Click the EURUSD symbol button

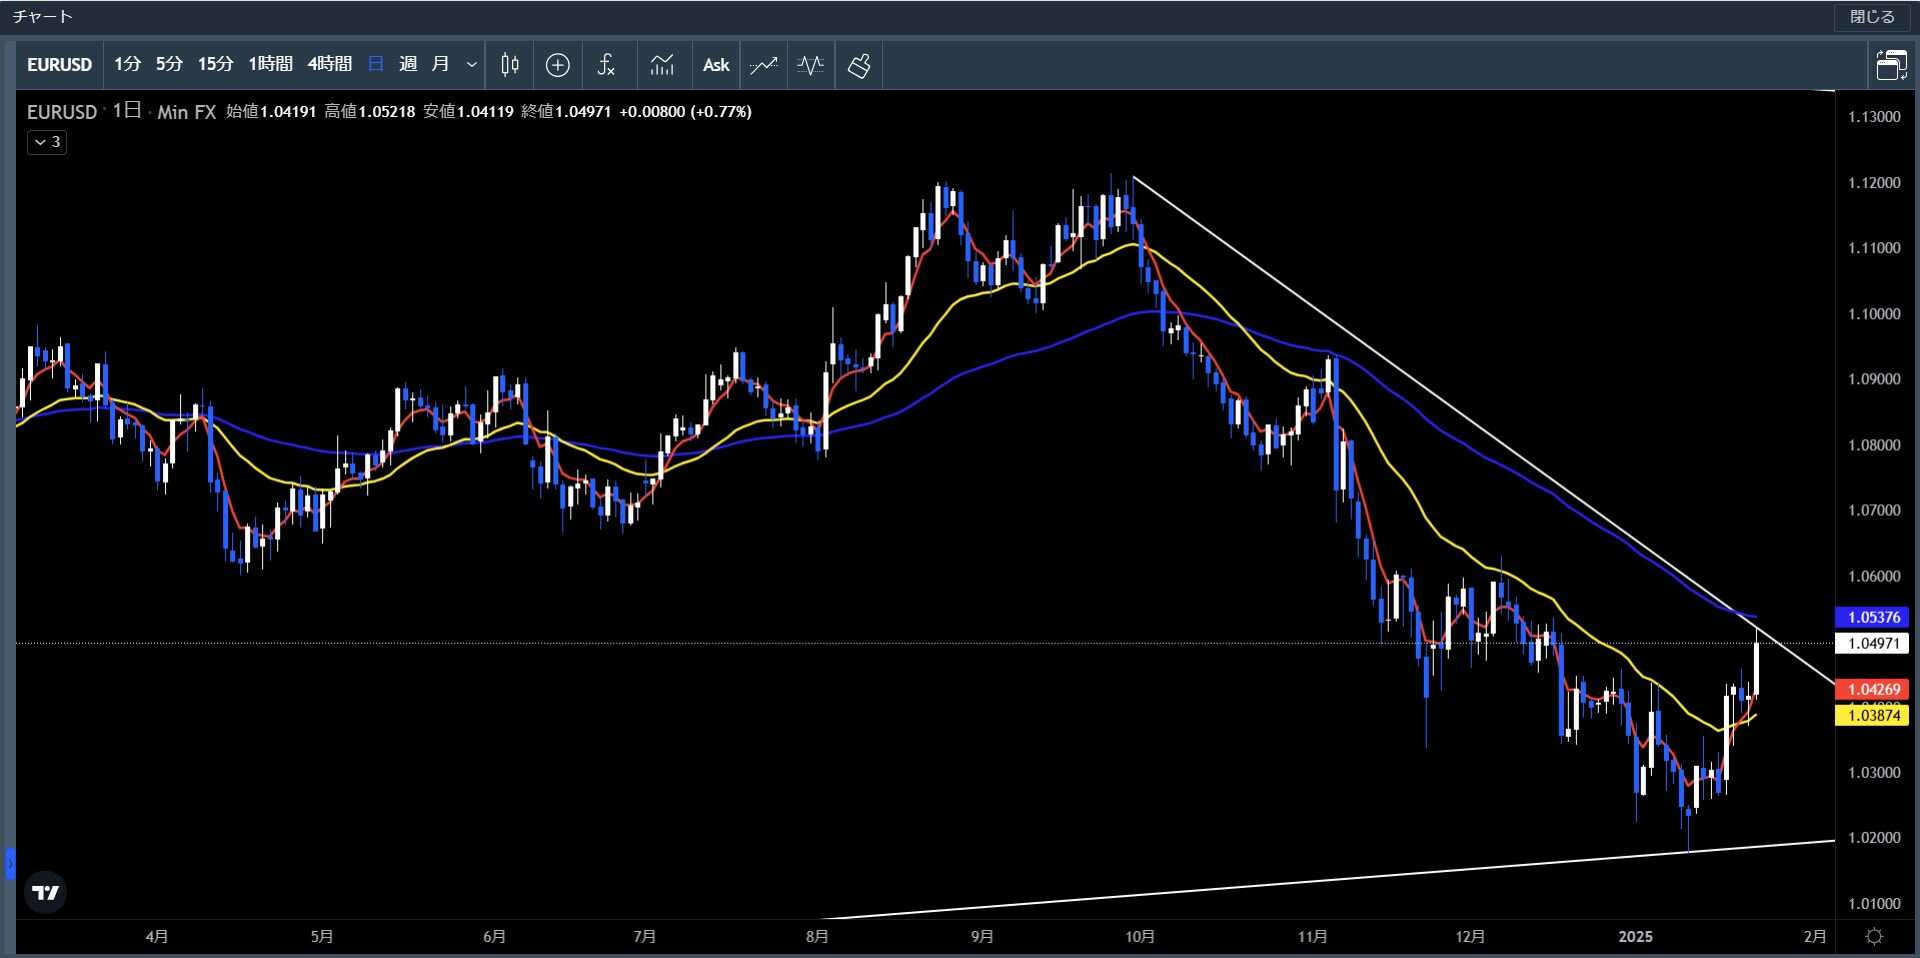[x=59, y=65]
